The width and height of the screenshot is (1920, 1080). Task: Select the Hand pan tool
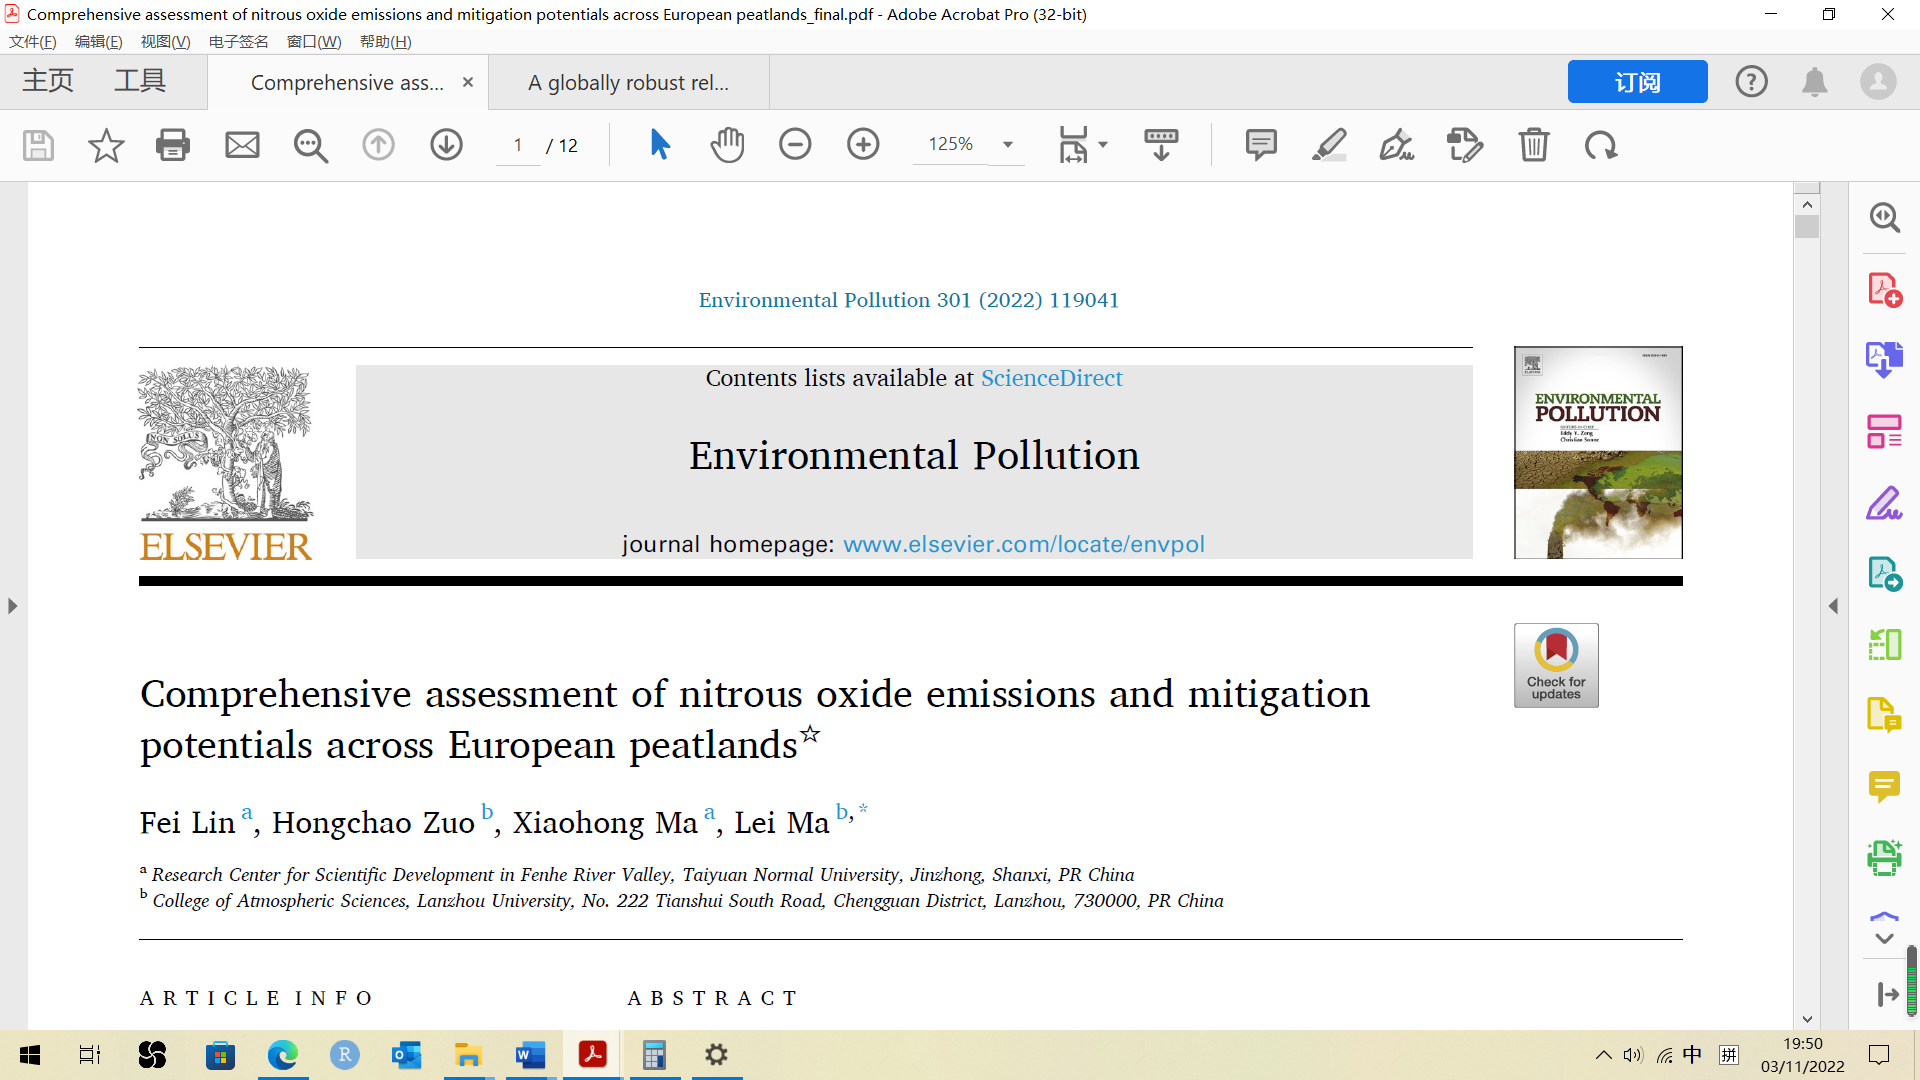727,145
